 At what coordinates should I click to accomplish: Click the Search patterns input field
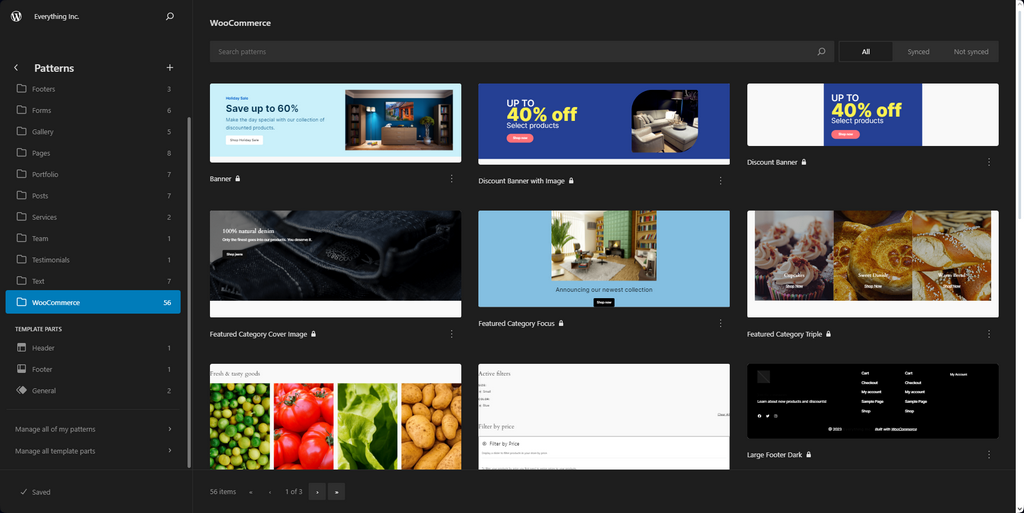click(x=510, y=52)
